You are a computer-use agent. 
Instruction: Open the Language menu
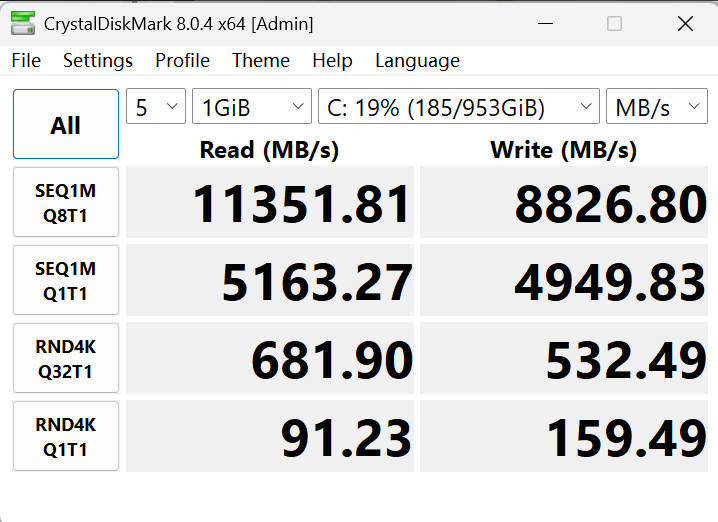click(x=417, y=61)
